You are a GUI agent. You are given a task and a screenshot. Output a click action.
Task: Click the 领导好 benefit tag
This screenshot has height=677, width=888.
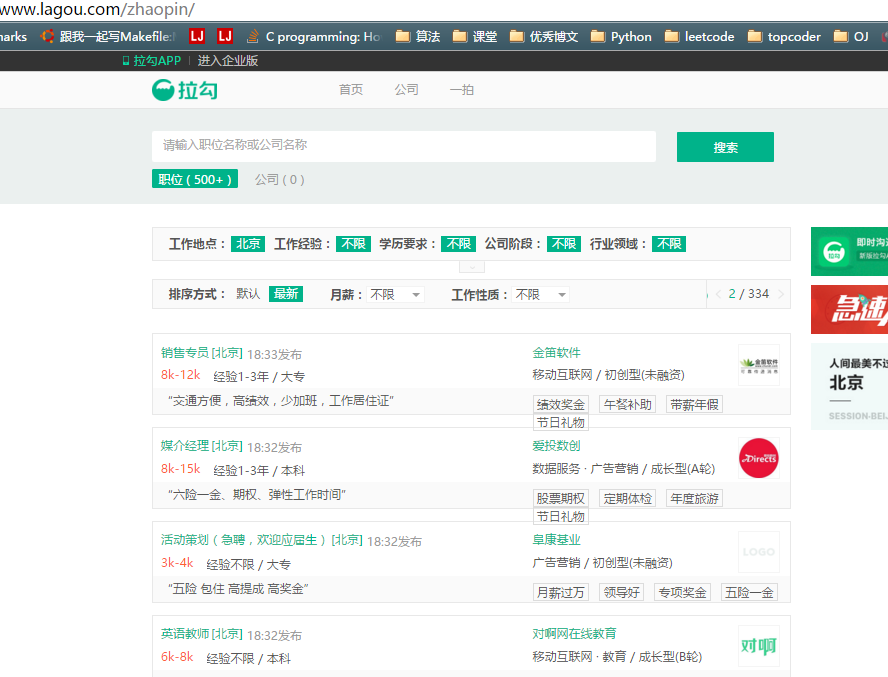point(621,593)
